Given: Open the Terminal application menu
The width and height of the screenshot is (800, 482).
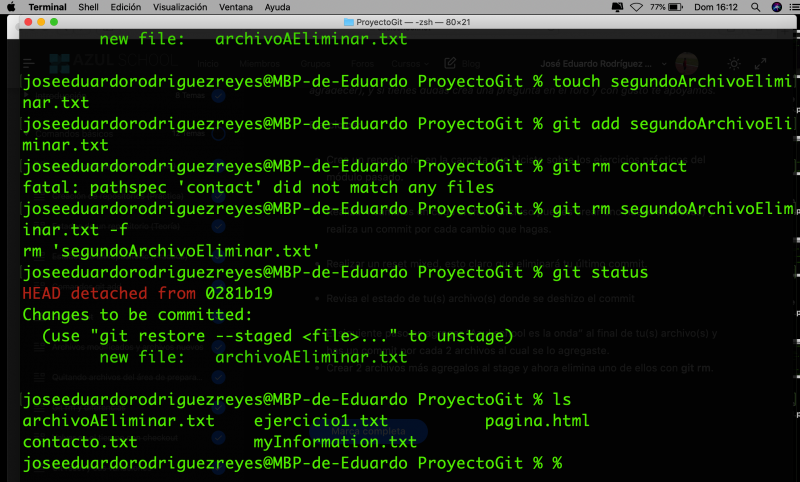Looking at the screenshot, I should [47, 7].
